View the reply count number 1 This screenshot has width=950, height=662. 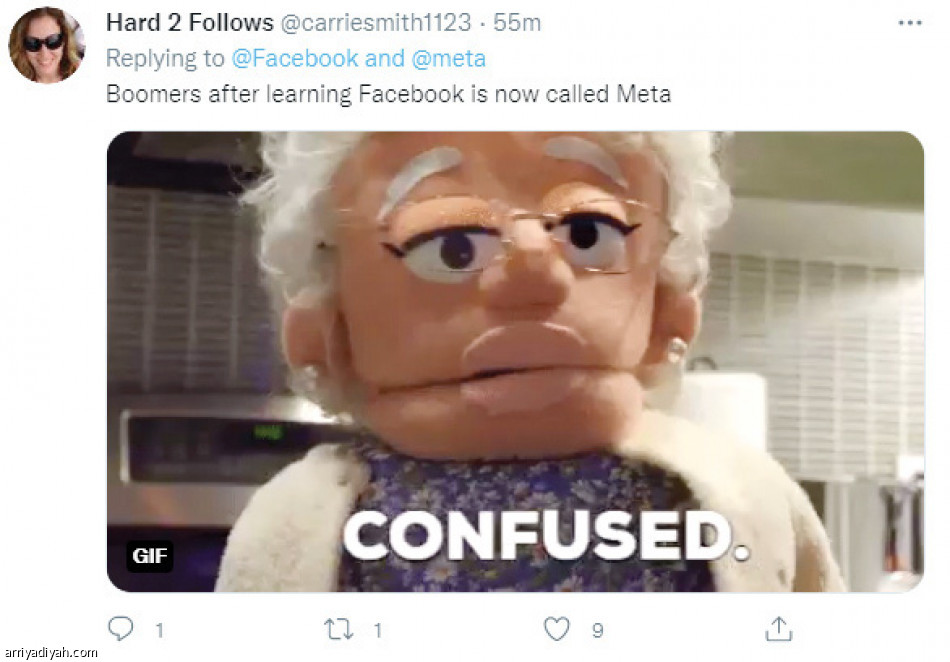point(159,631)
